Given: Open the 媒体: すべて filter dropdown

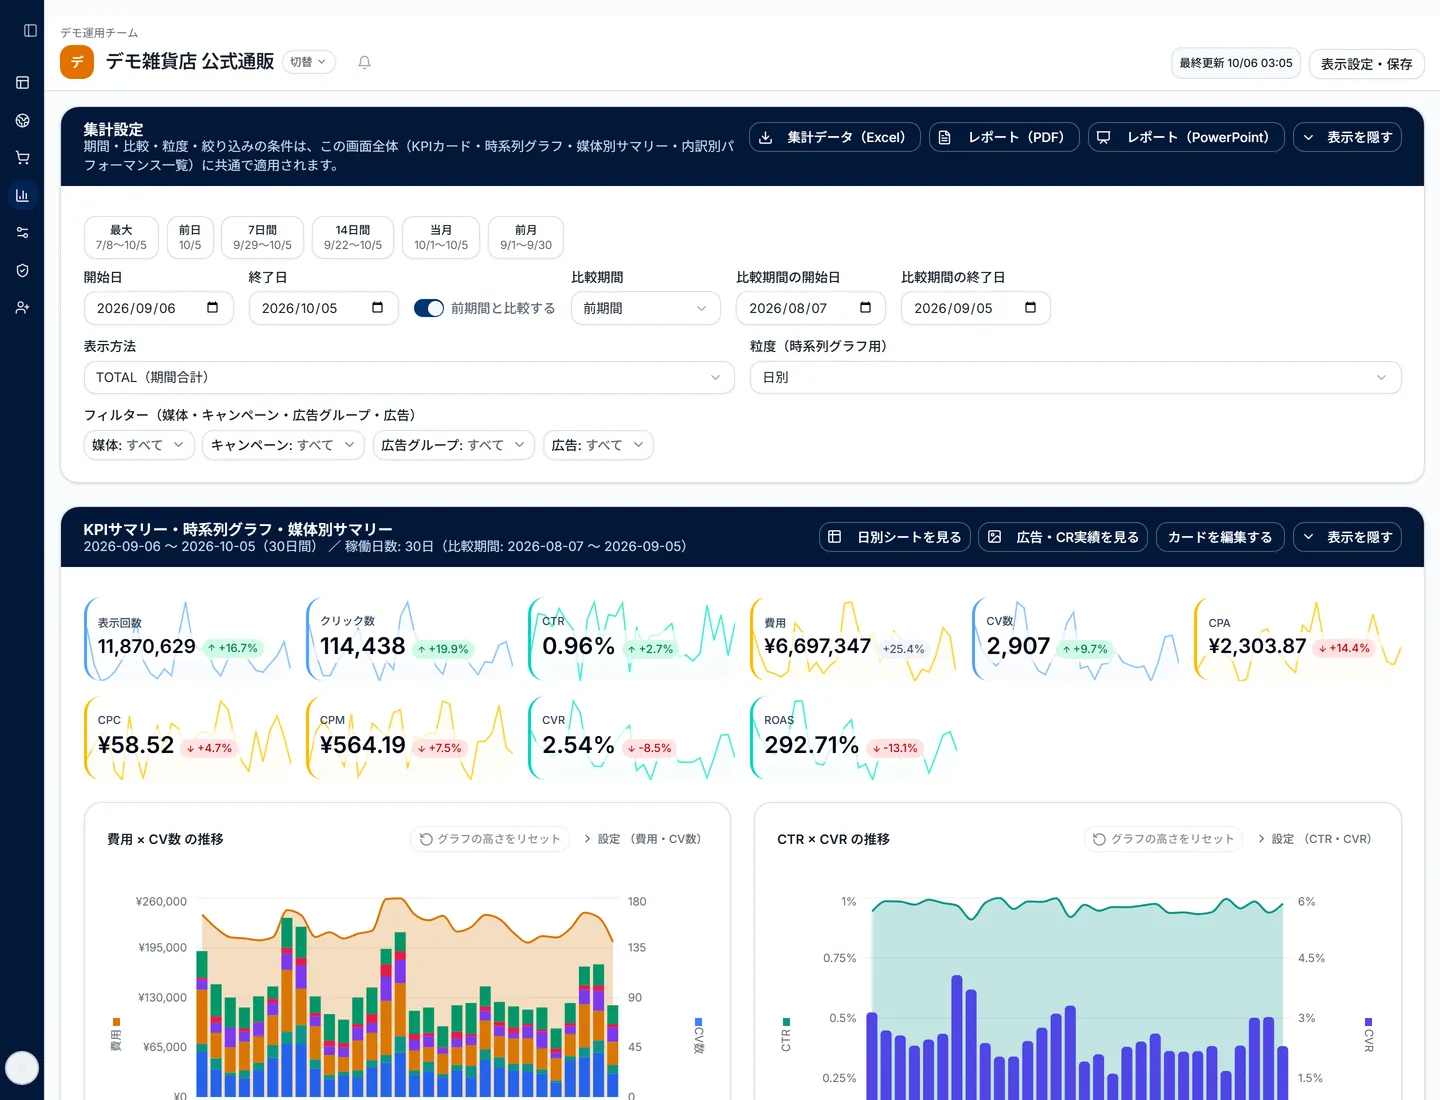Looking at the screenshot, I should point(139,445).
